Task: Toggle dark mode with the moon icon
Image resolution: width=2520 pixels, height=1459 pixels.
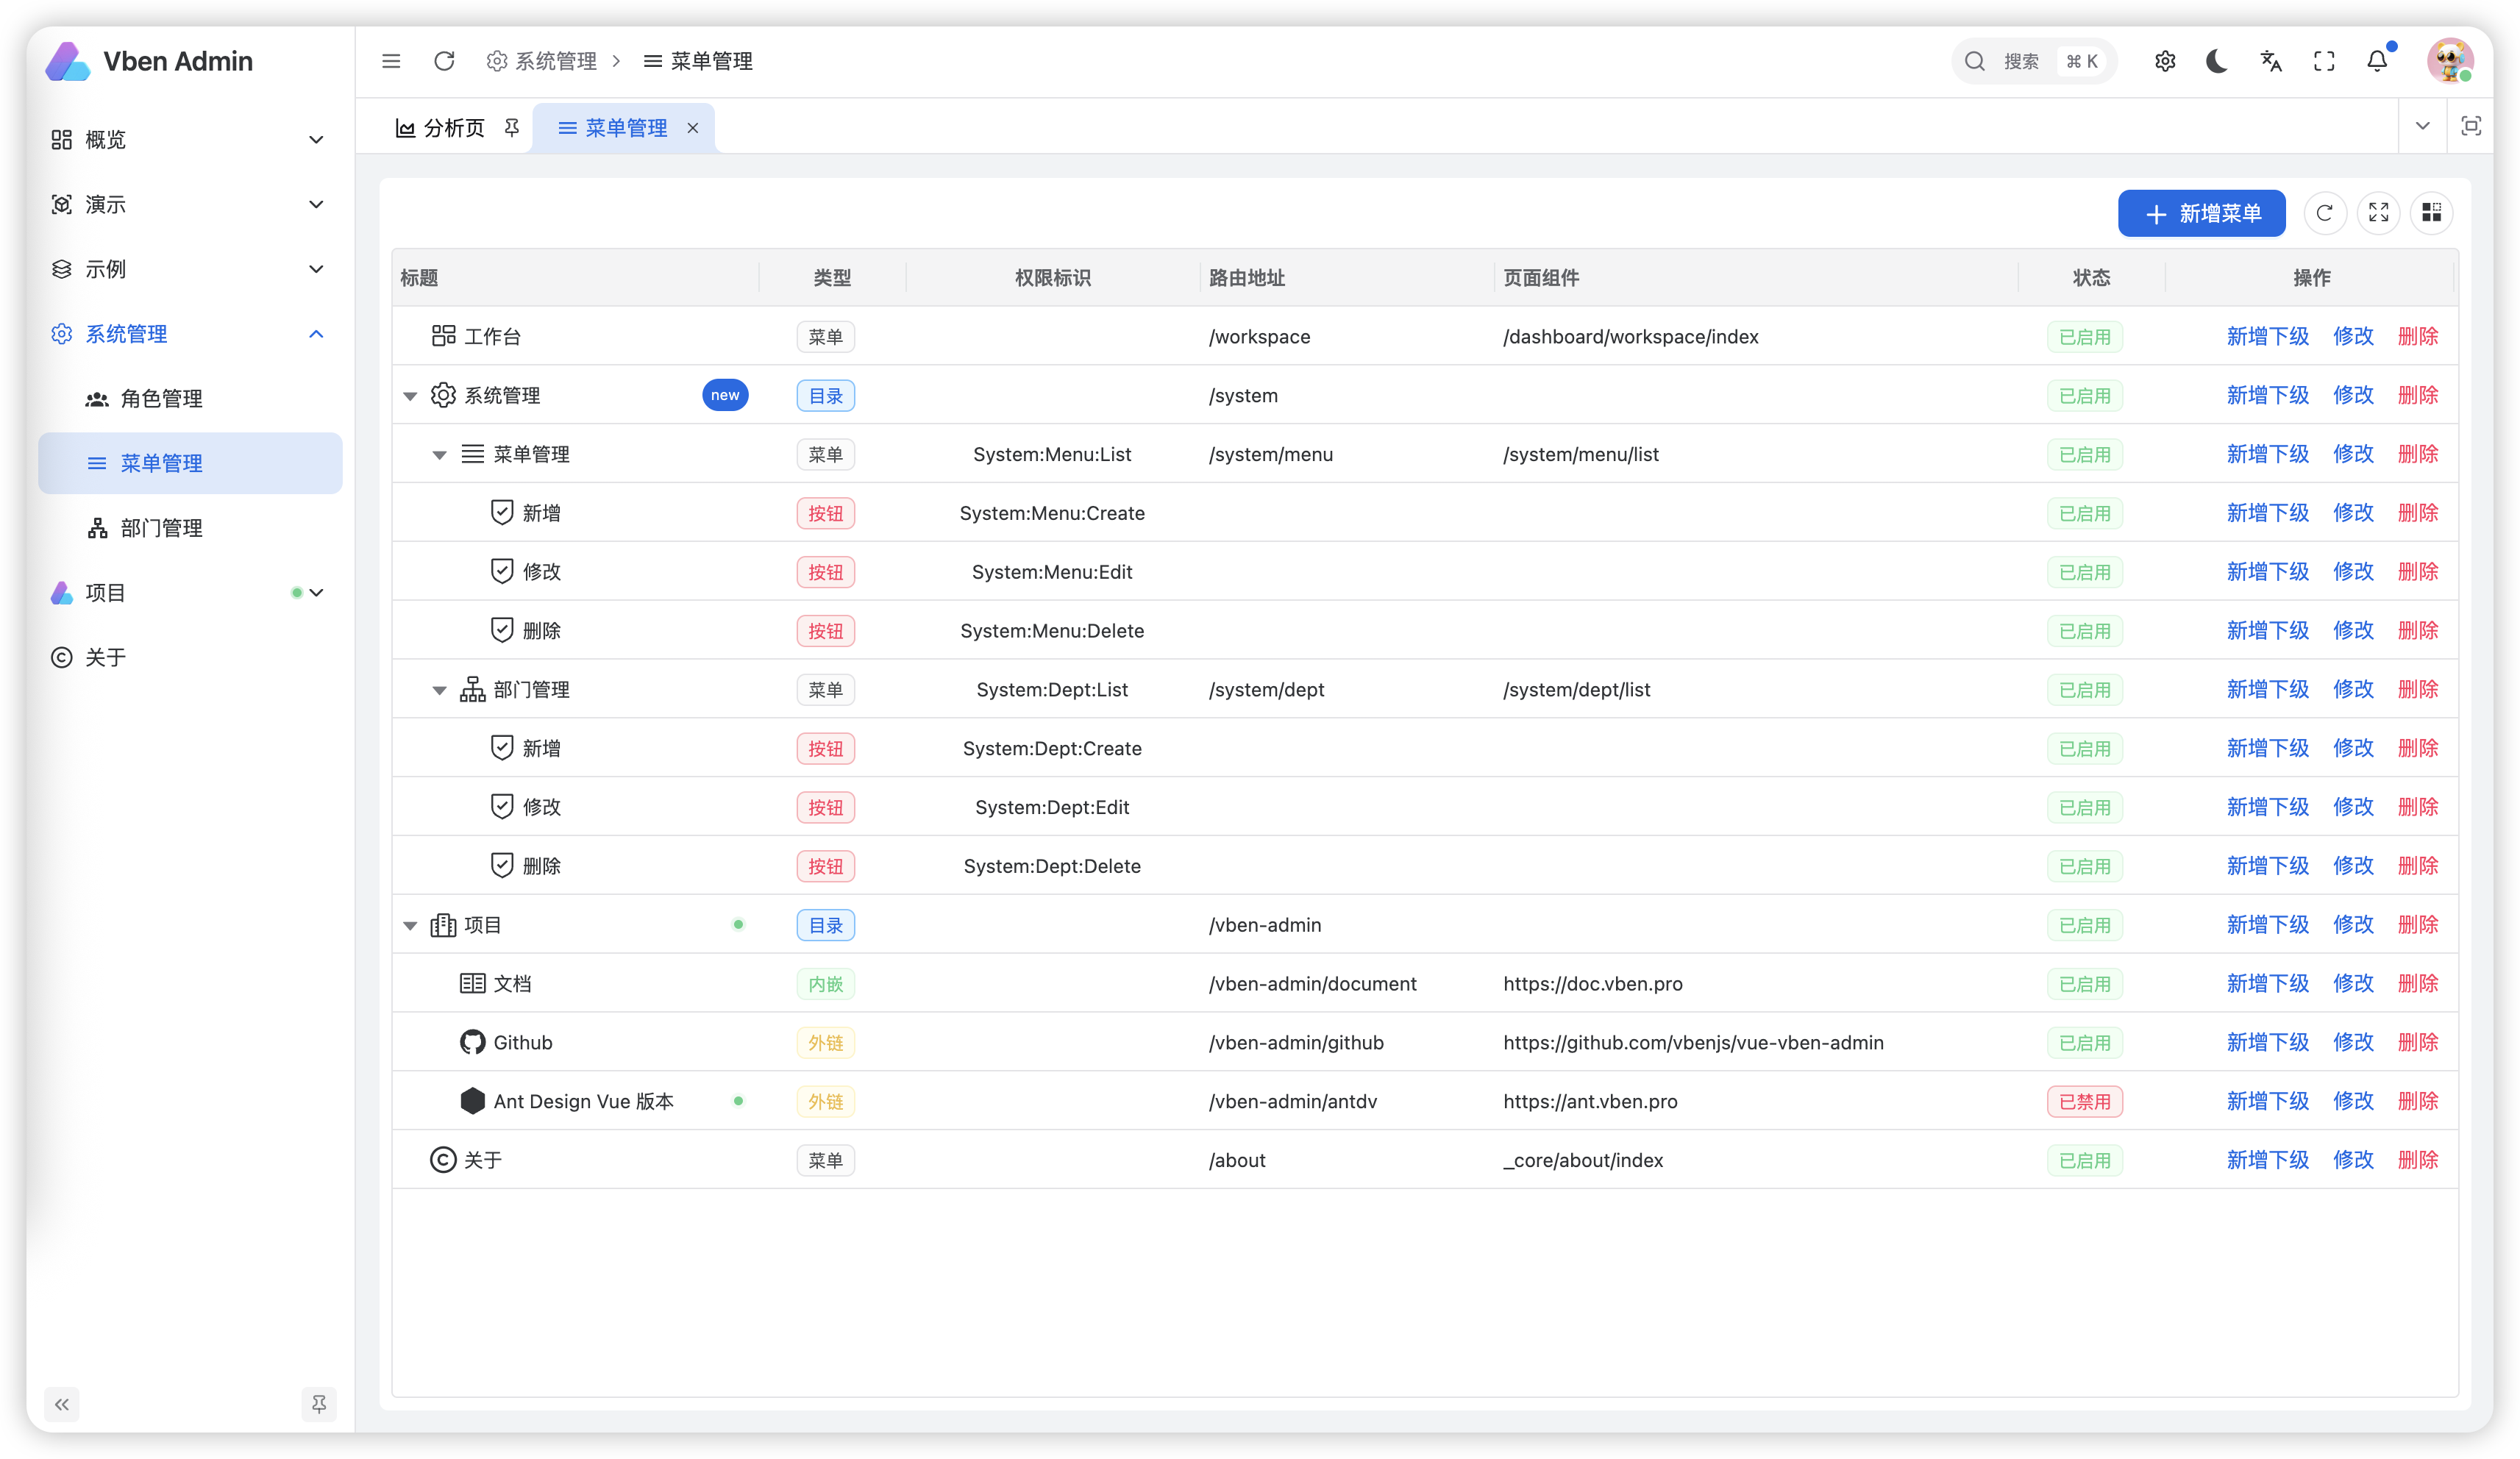Action: [2216, 61]
